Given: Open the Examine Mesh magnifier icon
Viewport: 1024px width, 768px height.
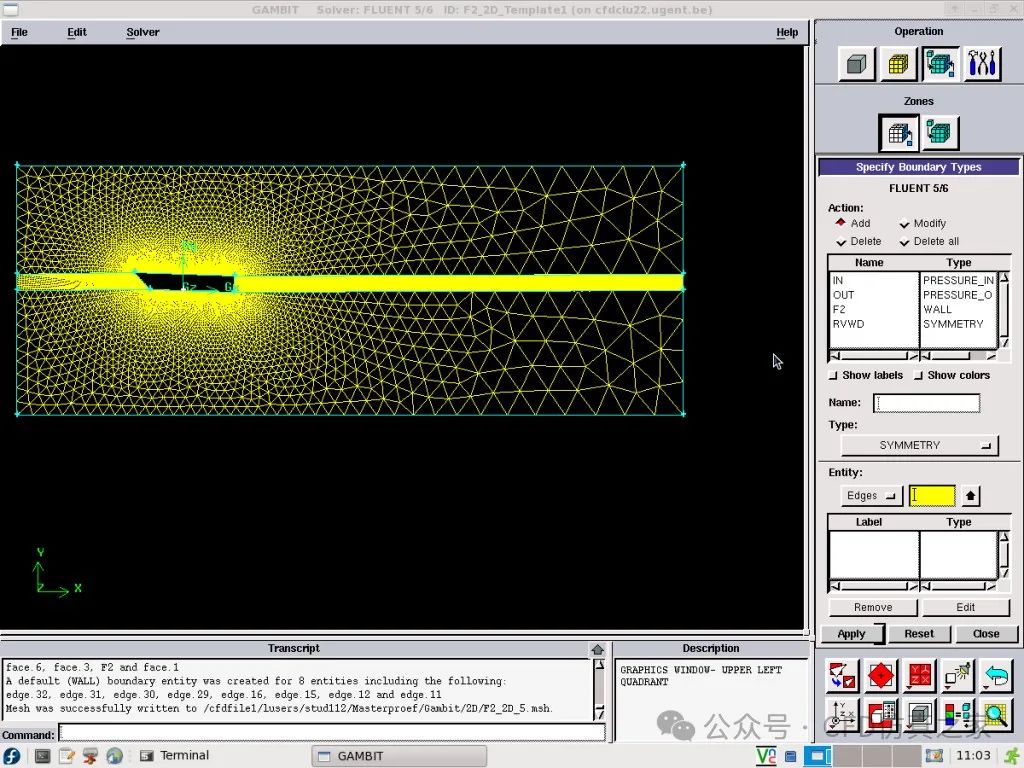Looking at the screenshot, I should 995,714.
